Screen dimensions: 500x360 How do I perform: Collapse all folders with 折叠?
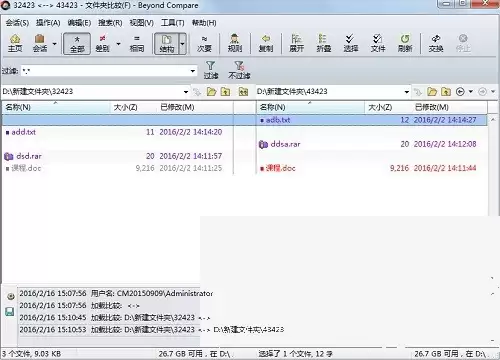point(323,43)
